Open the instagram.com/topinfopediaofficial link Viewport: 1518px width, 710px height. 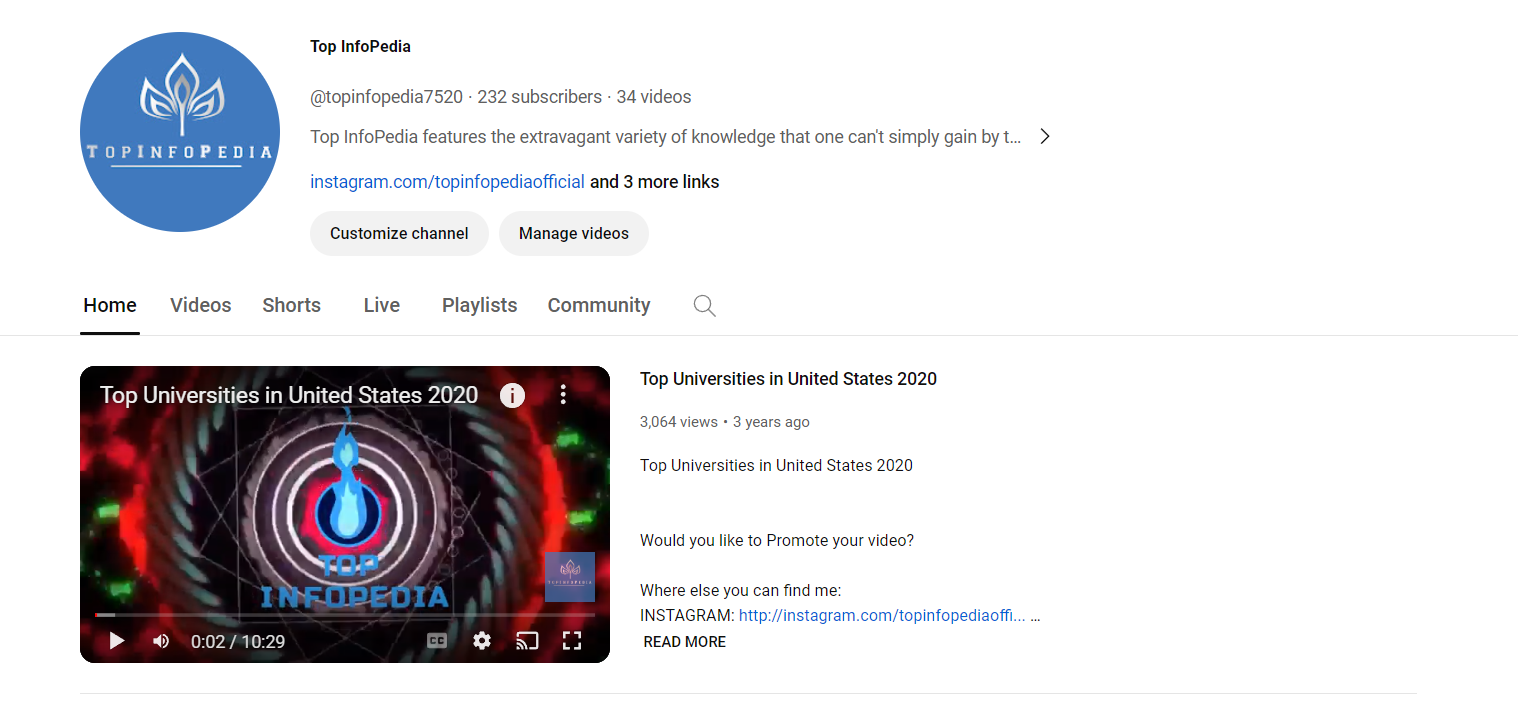tap(447, 181)
